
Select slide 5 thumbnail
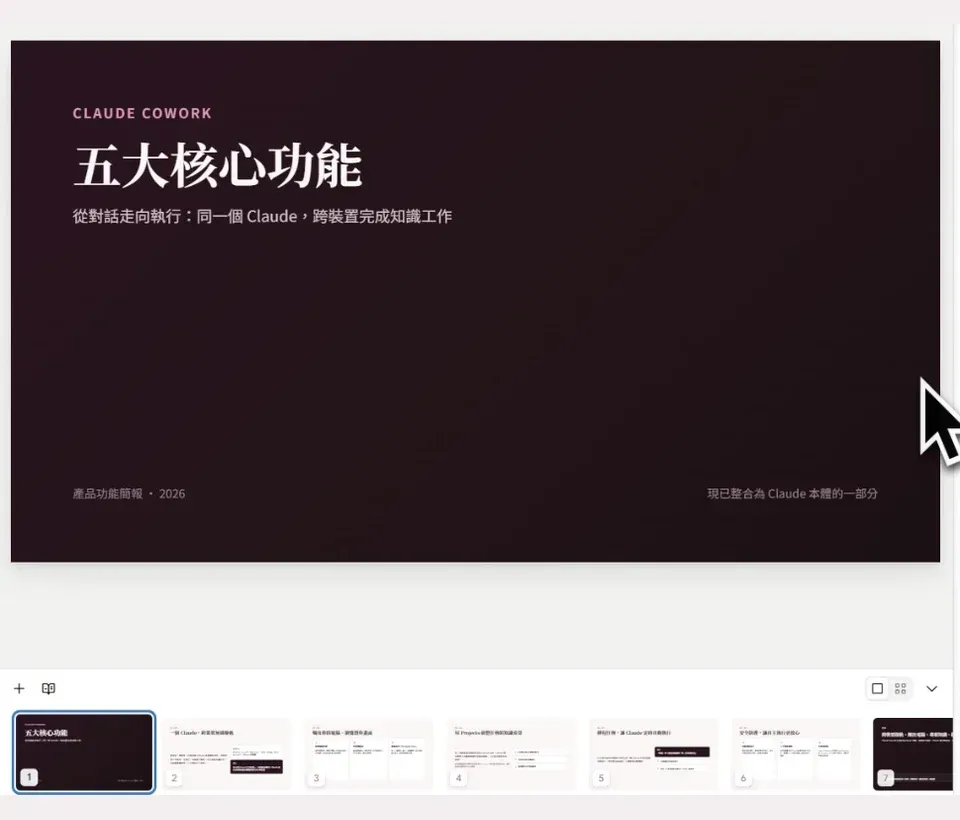tap(653, 754)
